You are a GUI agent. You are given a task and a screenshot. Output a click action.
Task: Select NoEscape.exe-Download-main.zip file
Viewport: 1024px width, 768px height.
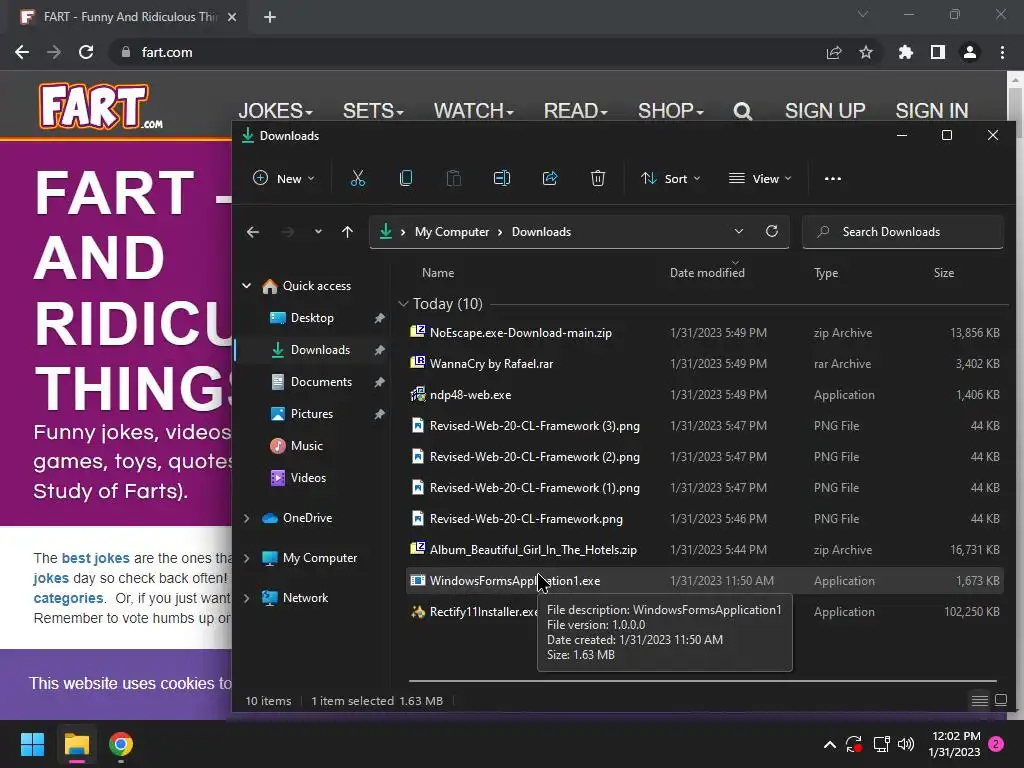[705, 333]
